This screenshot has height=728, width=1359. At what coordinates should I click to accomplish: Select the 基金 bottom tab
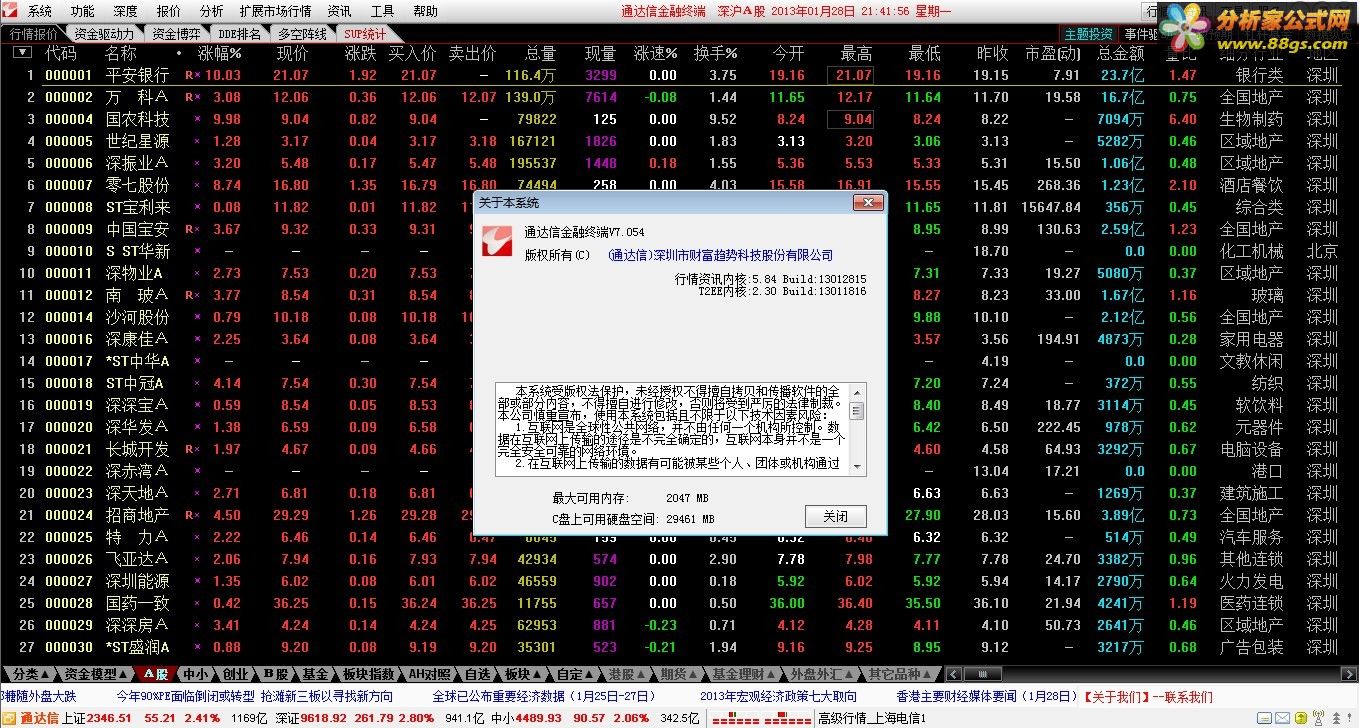coord(315,674)
